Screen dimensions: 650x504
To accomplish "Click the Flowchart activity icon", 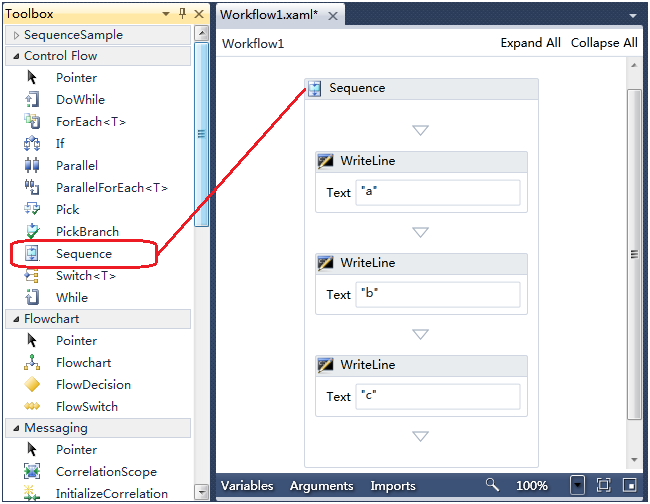I will tap(32, 362).
